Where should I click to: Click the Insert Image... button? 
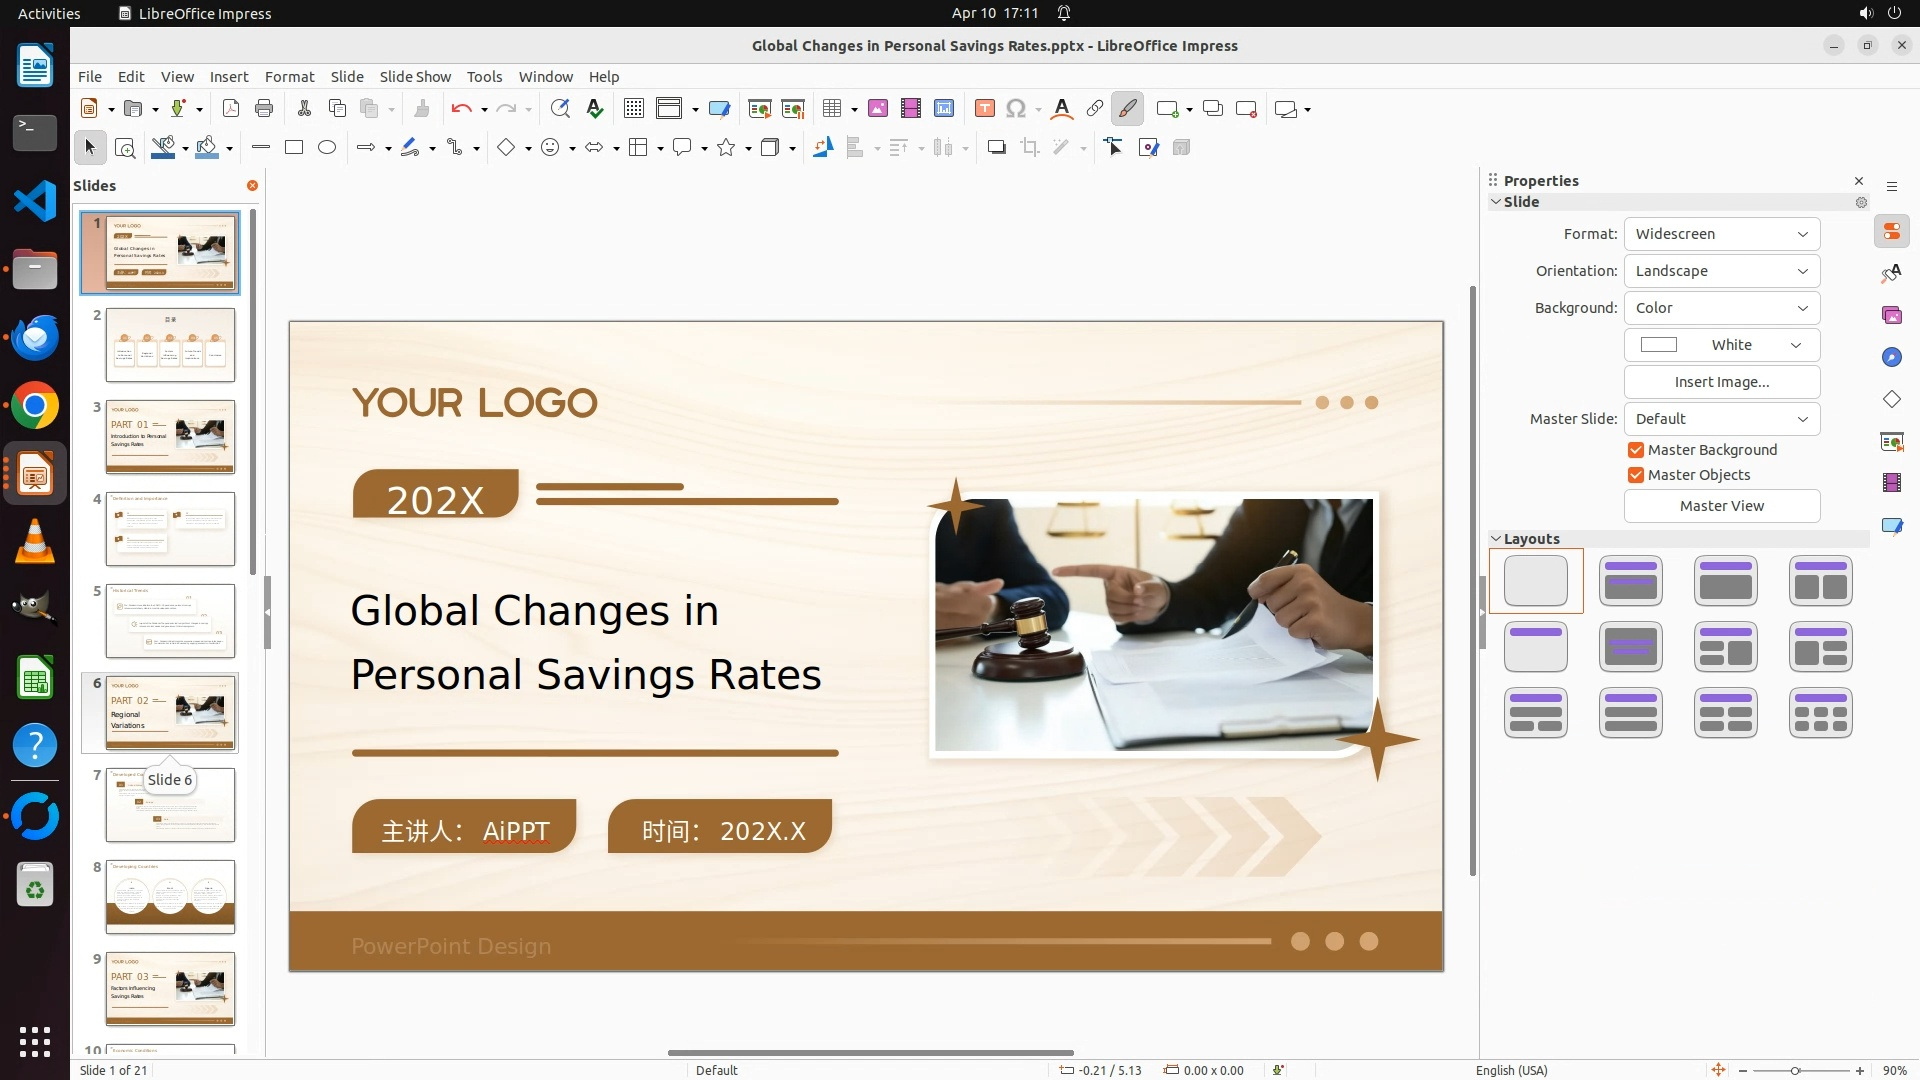1721,382
